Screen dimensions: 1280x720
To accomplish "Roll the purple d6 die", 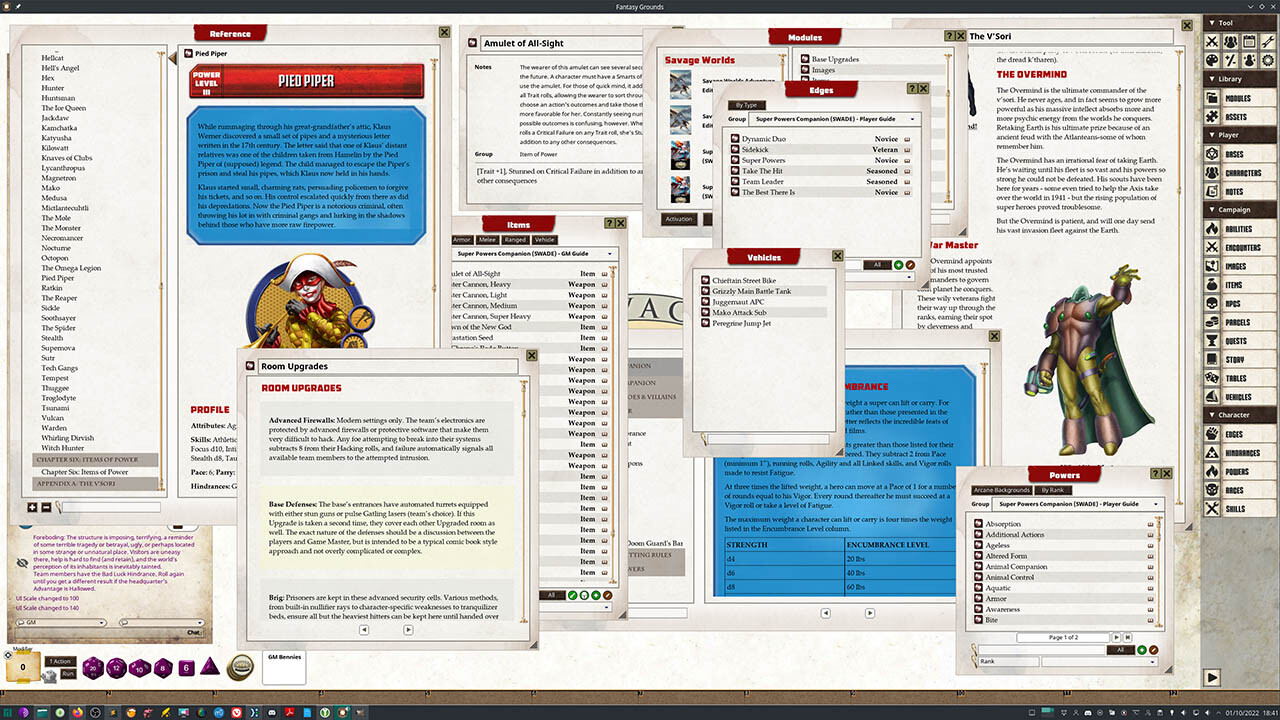I will coord(186,666).
